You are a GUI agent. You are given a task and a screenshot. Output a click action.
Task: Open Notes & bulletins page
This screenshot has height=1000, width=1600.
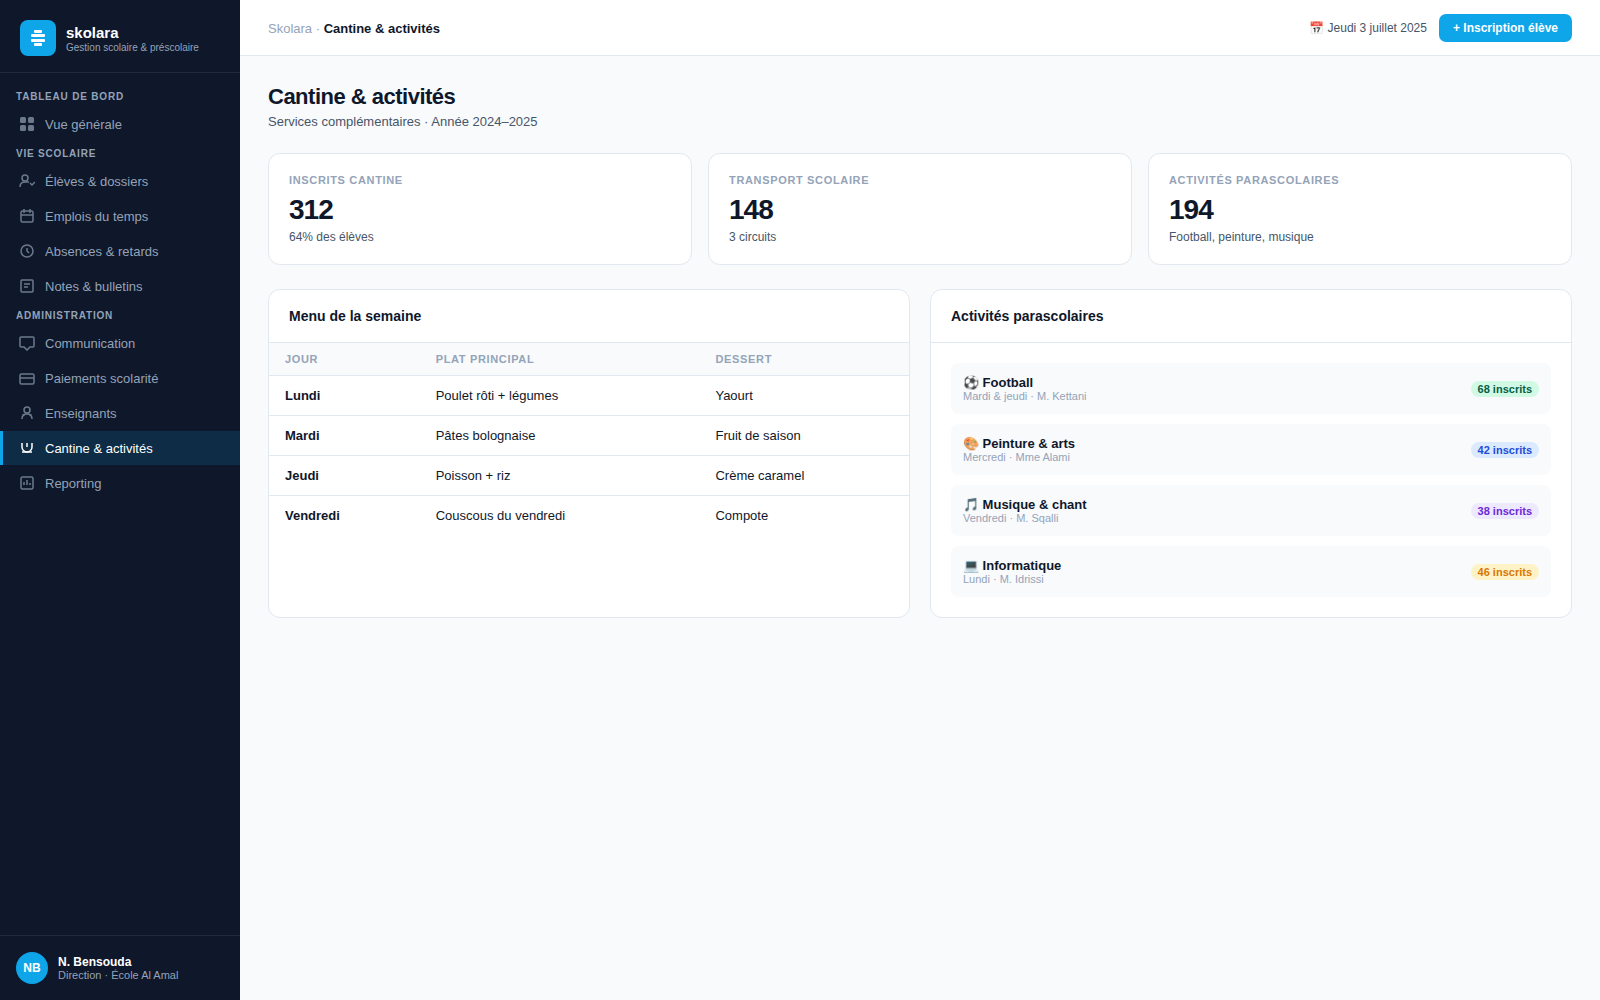click(x=120, y=286)
